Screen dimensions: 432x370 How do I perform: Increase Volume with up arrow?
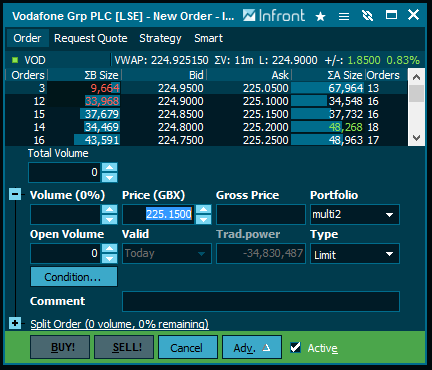[x=110, y=209]
